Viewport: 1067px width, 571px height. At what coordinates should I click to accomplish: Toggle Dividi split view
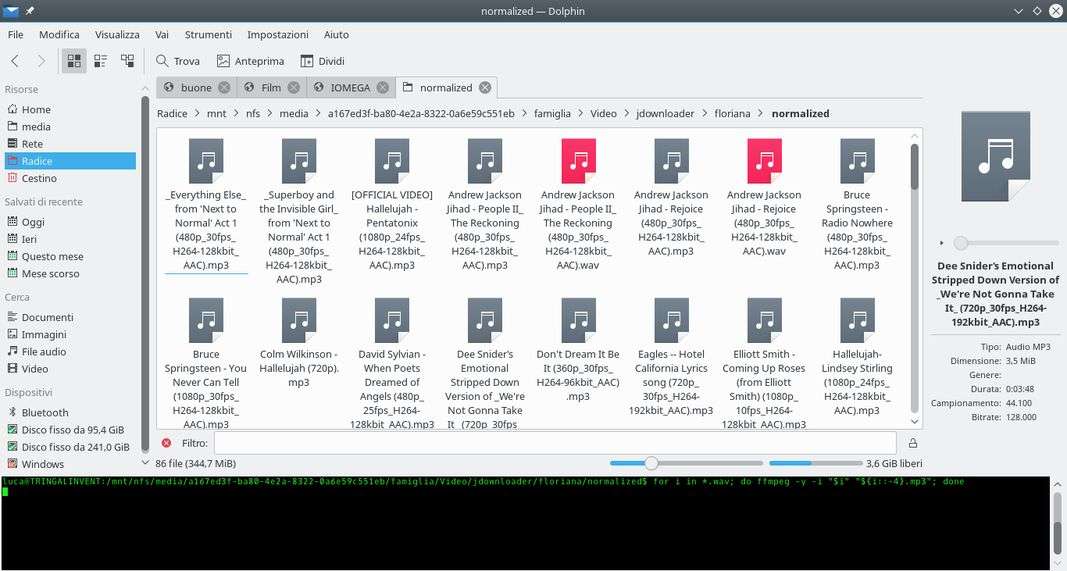coord(322,61)
